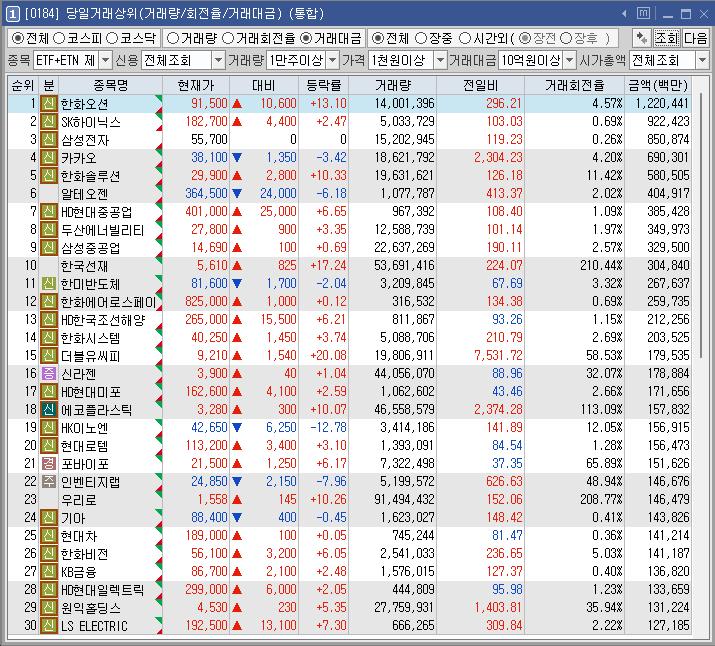Select the 시간외 session radio button
This screenshot has height=646, width=715.
coord(465,38)
